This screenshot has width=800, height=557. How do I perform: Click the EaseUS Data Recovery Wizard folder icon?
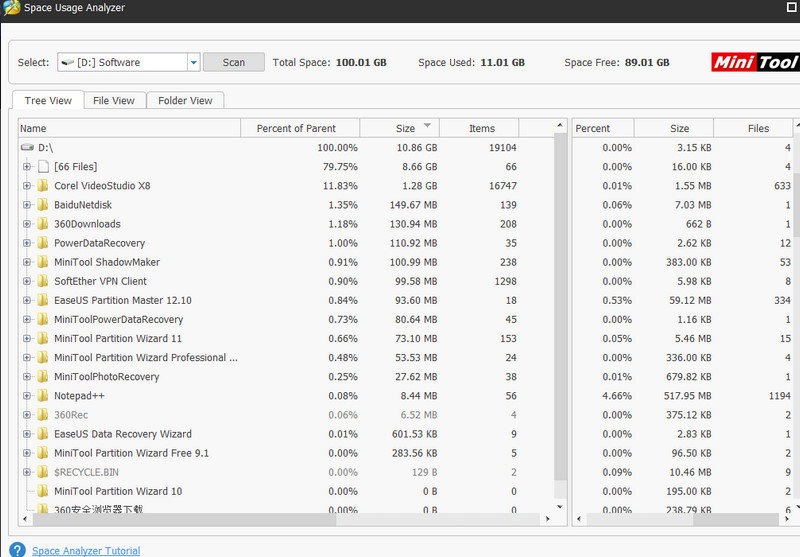point(43,434)
